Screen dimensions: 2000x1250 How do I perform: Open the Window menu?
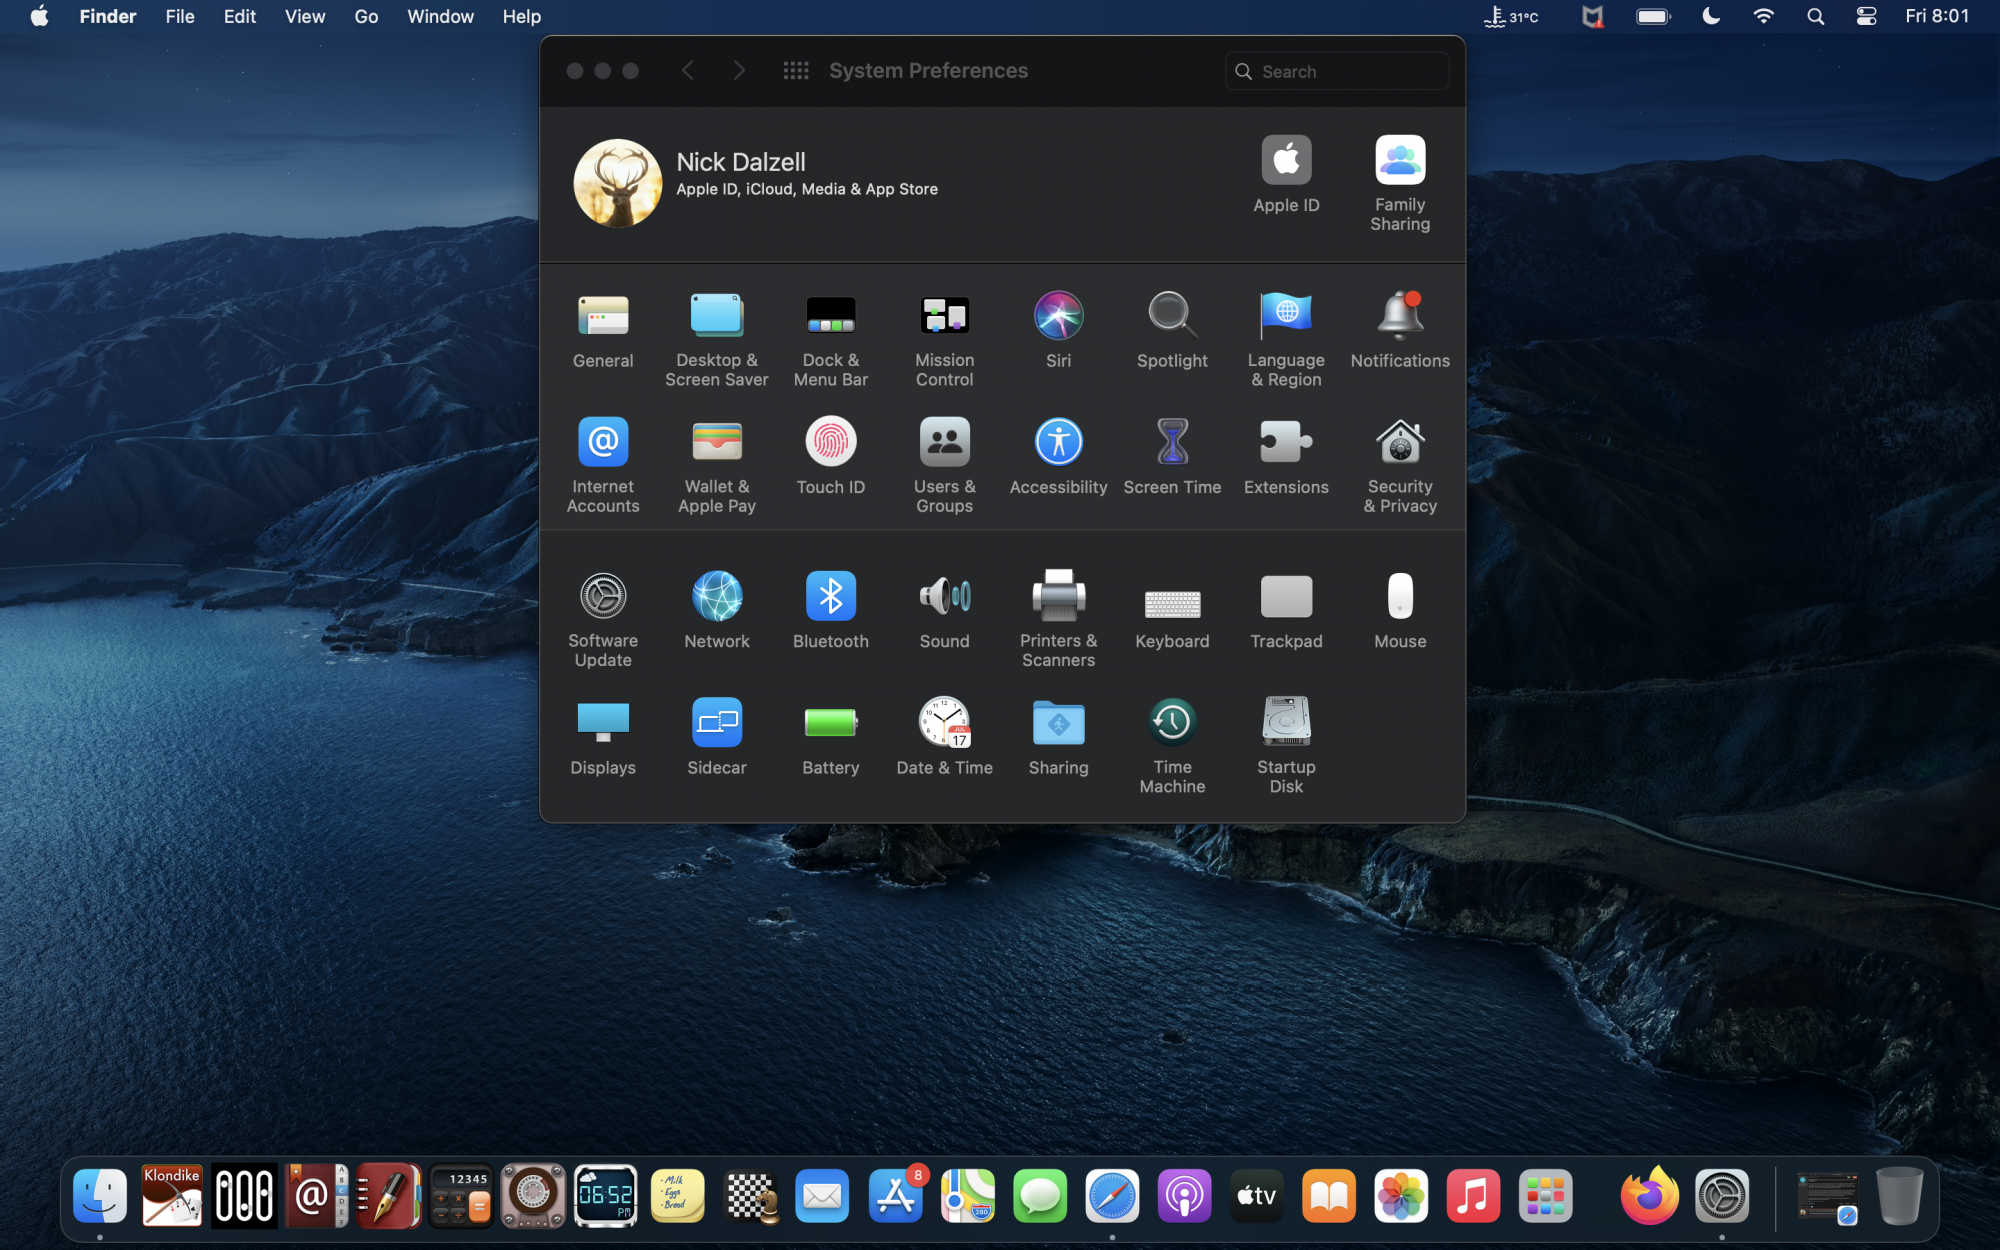(x=440, y=16)
